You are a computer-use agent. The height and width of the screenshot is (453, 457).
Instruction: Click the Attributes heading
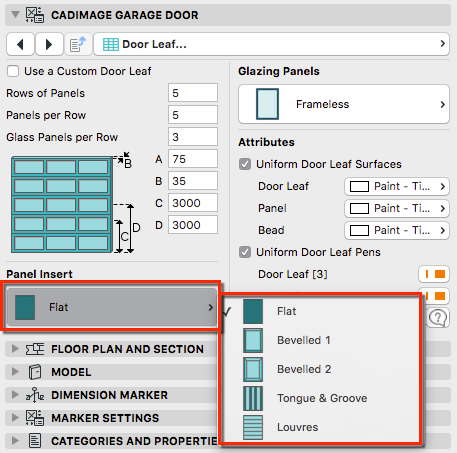pyautogui.click(x=266, y=142)
